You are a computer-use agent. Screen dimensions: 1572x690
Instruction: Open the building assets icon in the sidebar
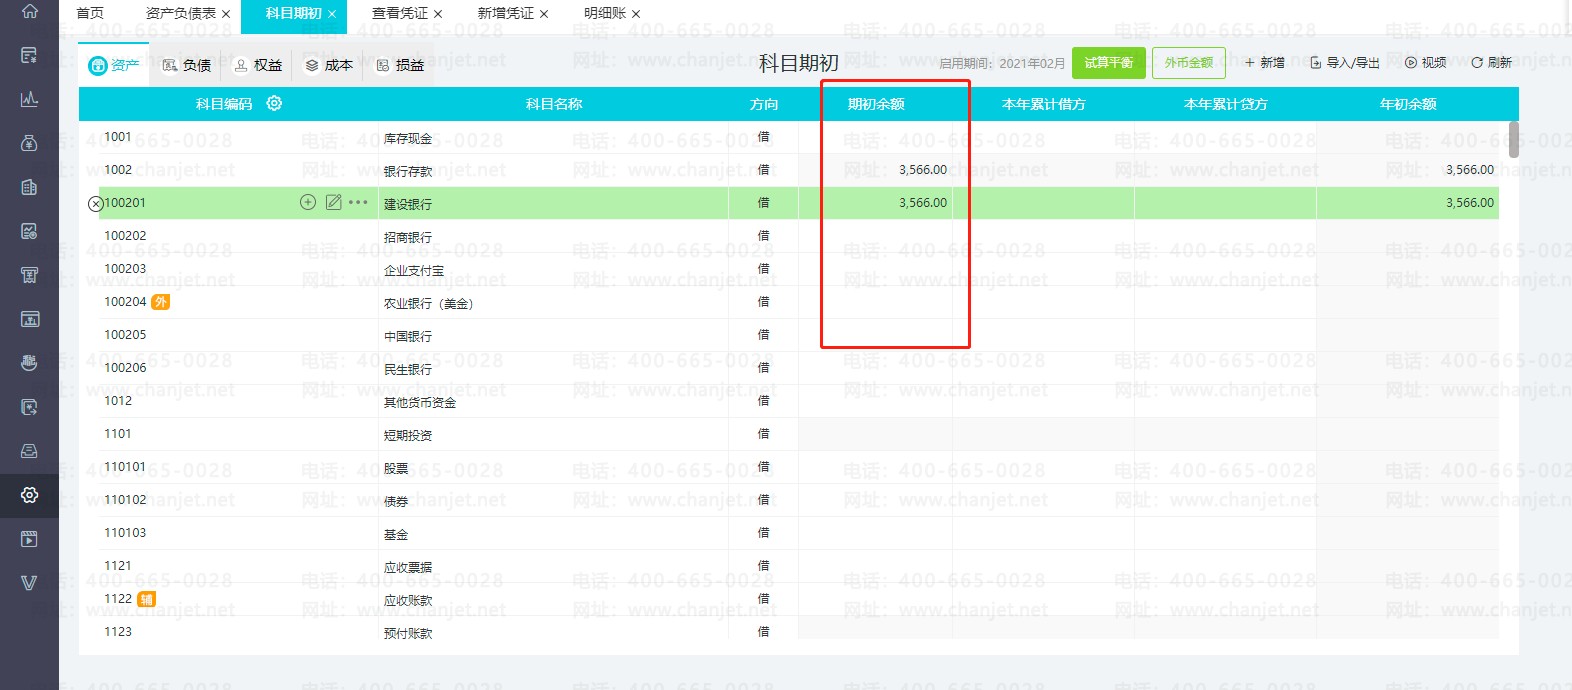[29, 187]
